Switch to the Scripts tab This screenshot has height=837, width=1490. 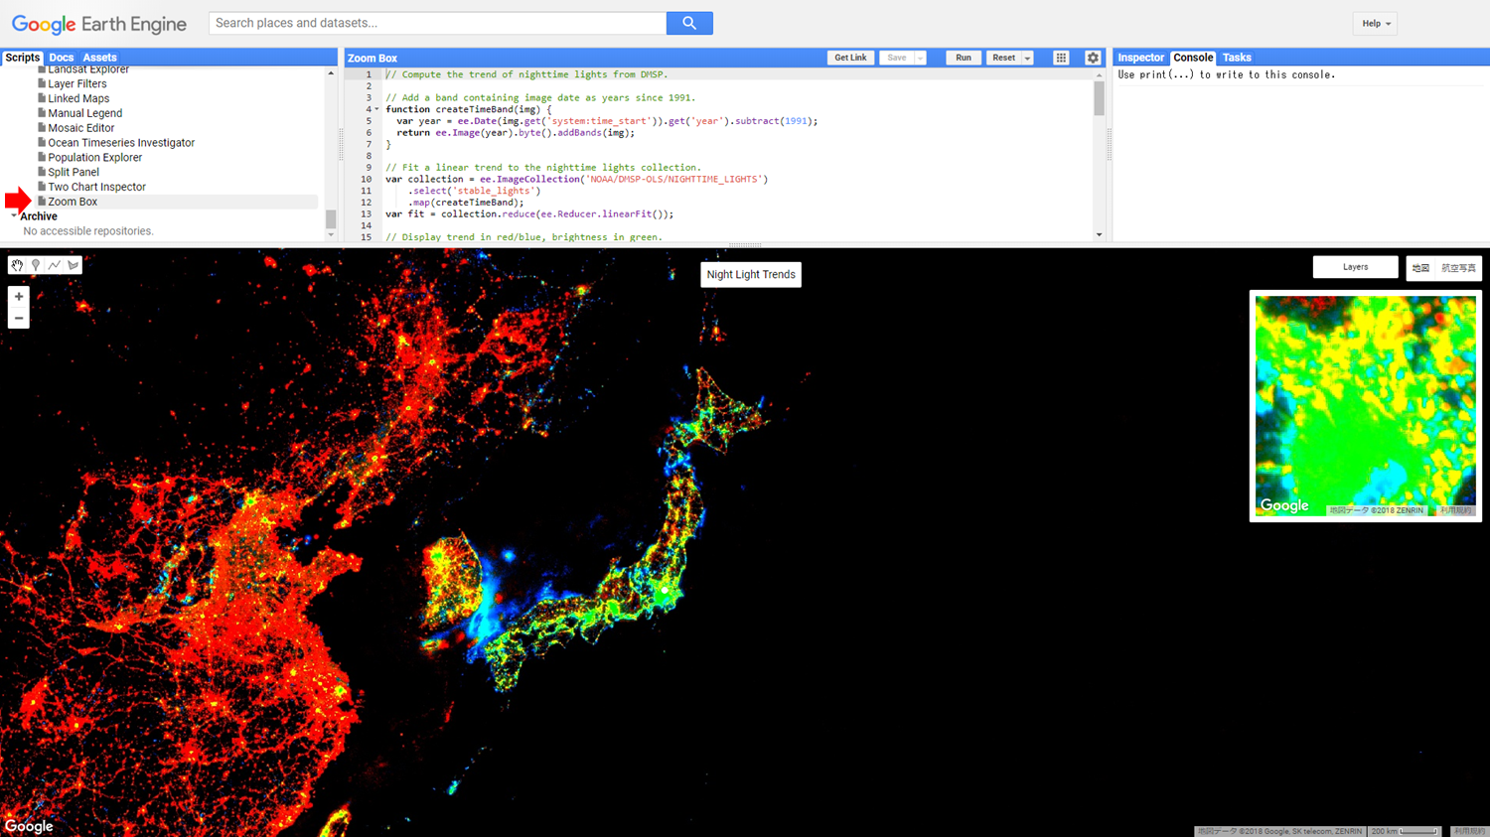[x=22, y=58]
